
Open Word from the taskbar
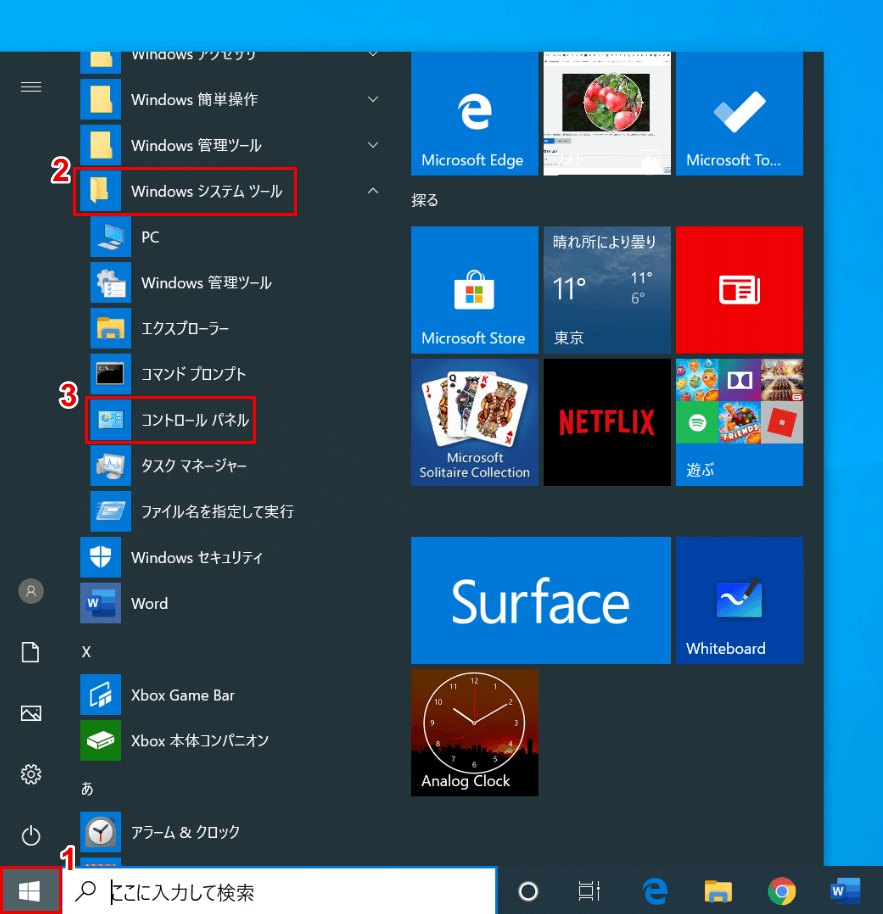[845, 891]
